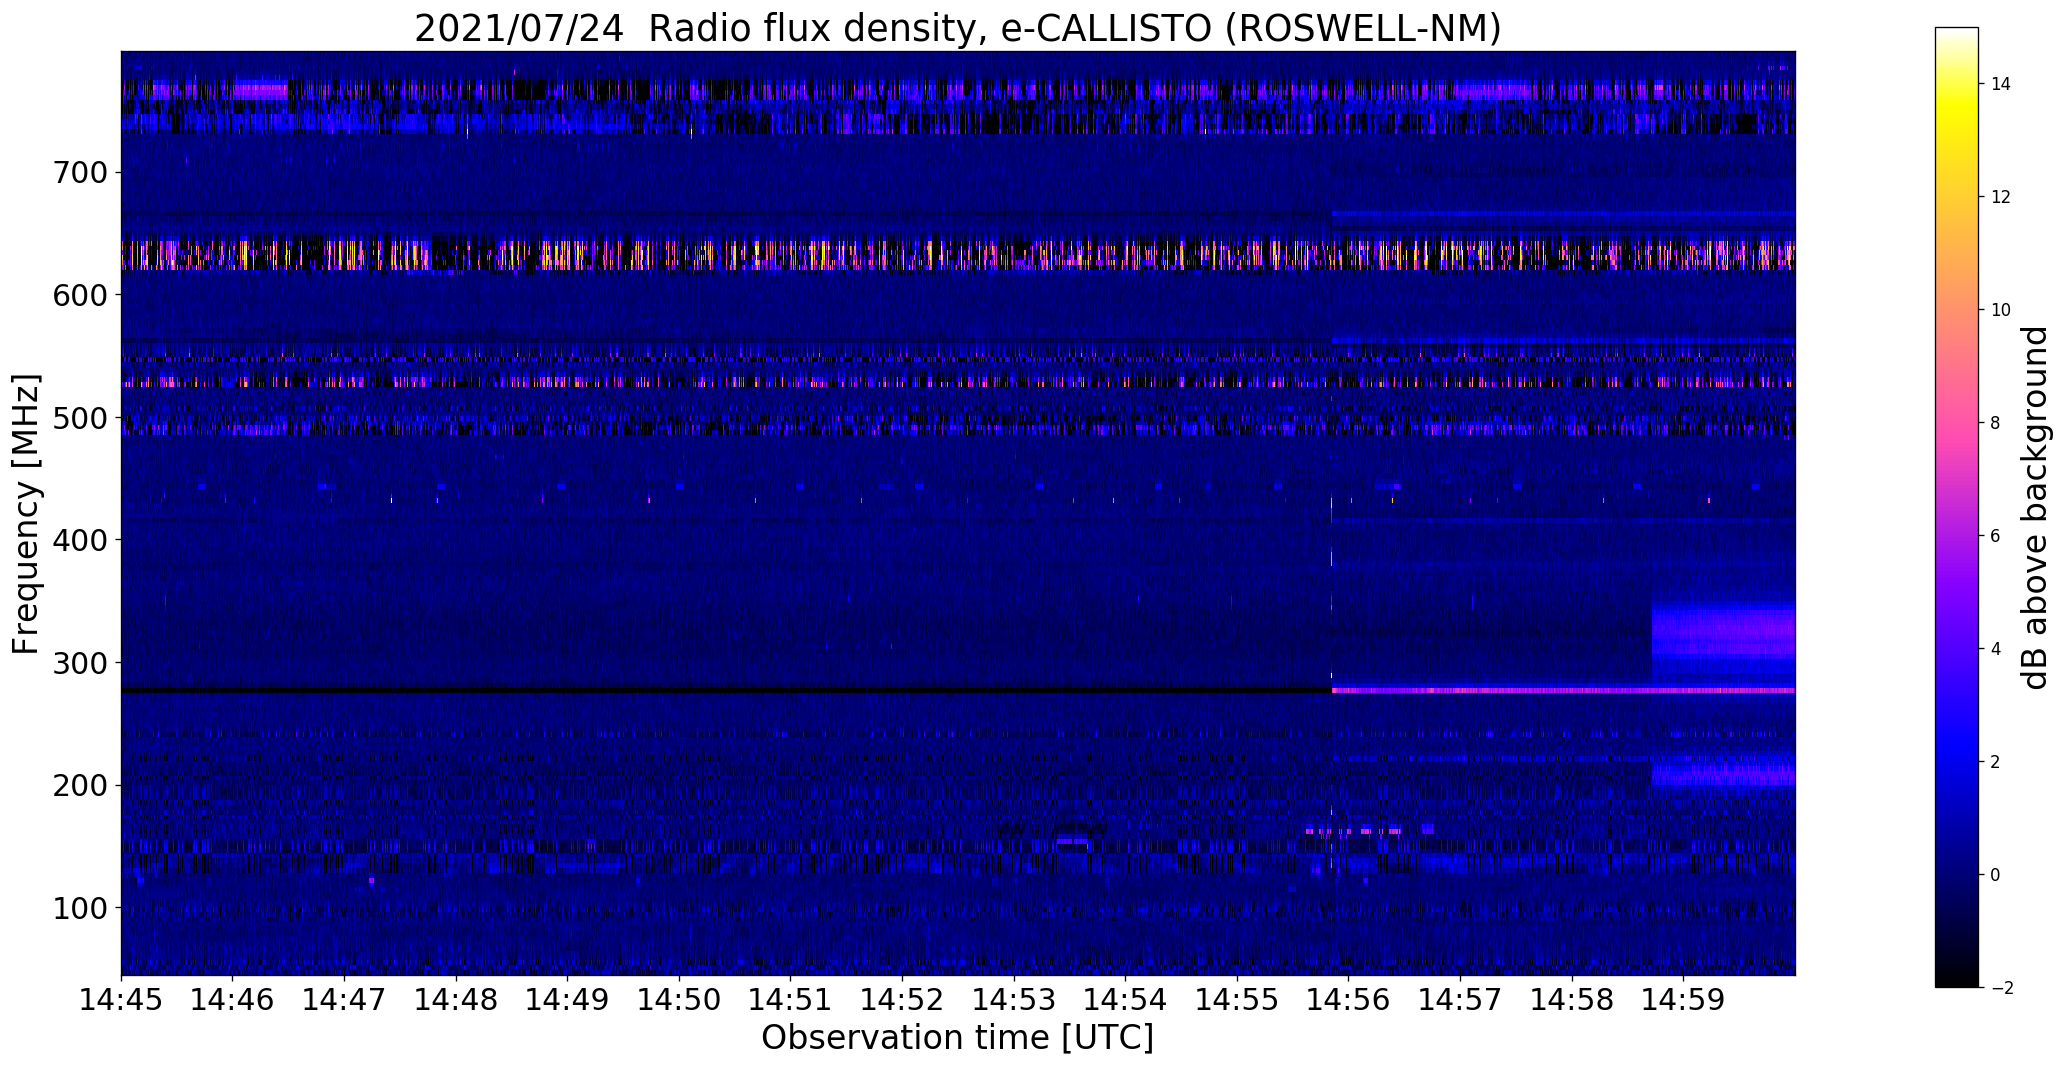
Task: Click the yellow-pink interference band near 630 MHz
Action: coord(958,254)
